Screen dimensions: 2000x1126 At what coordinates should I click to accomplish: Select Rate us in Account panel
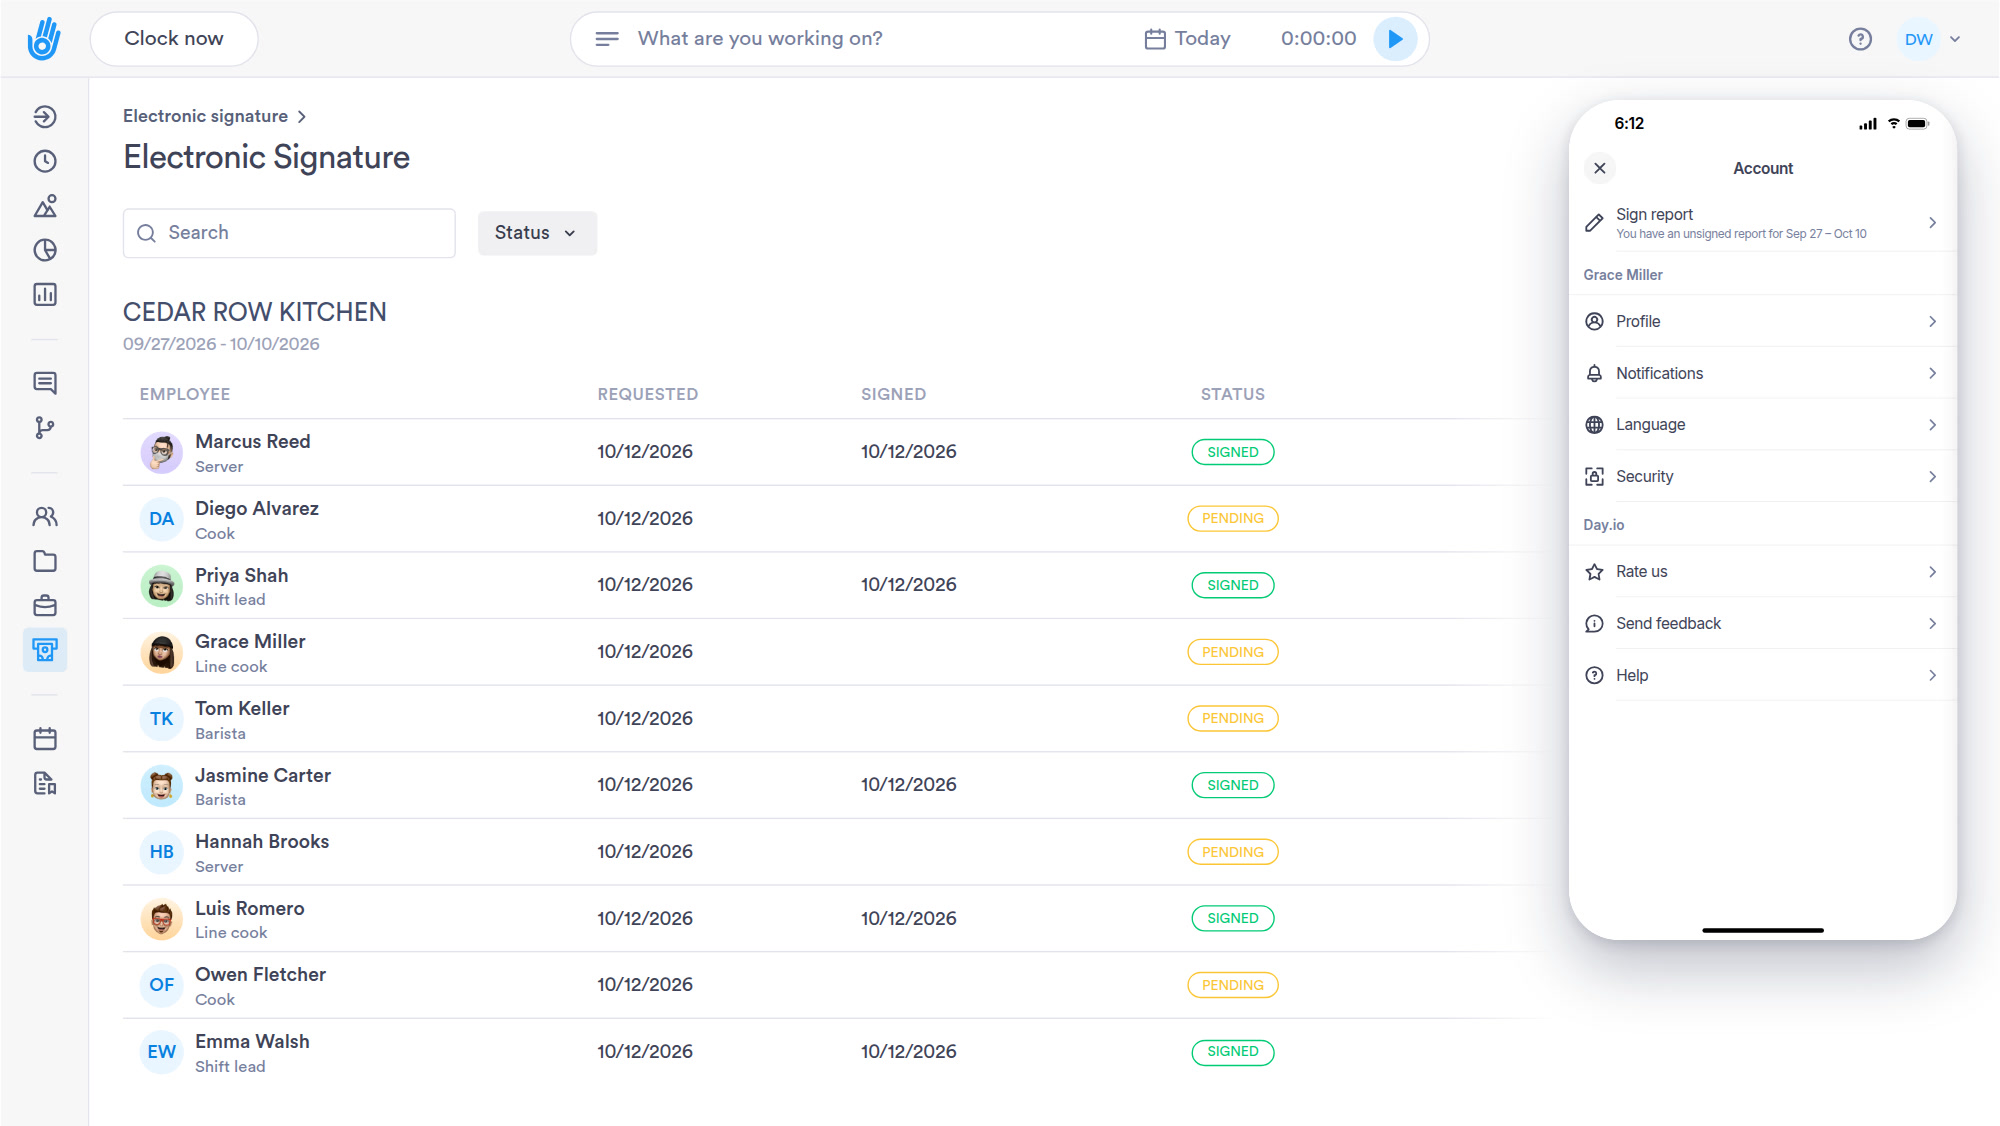tap(1762, 572)
